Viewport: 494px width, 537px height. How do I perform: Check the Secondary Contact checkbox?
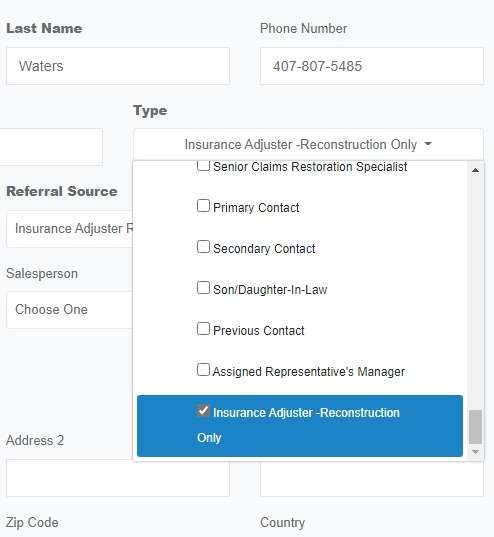pos(203,247)
